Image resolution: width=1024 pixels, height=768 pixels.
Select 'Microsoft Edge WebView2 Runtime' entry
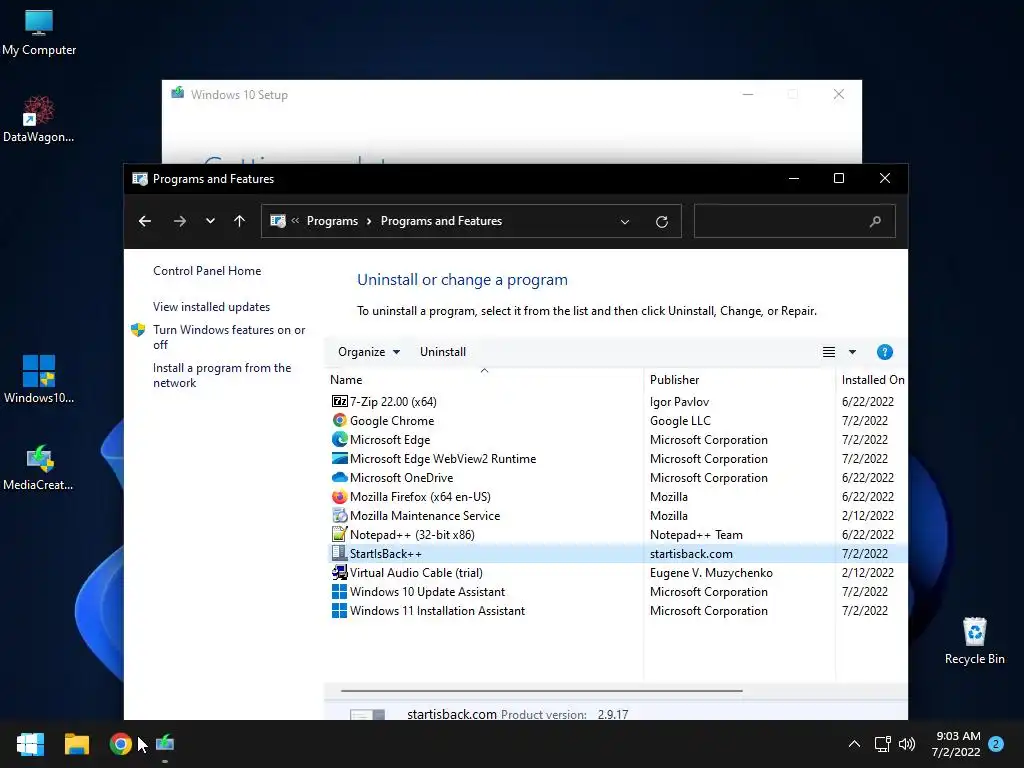pos(443,458)
